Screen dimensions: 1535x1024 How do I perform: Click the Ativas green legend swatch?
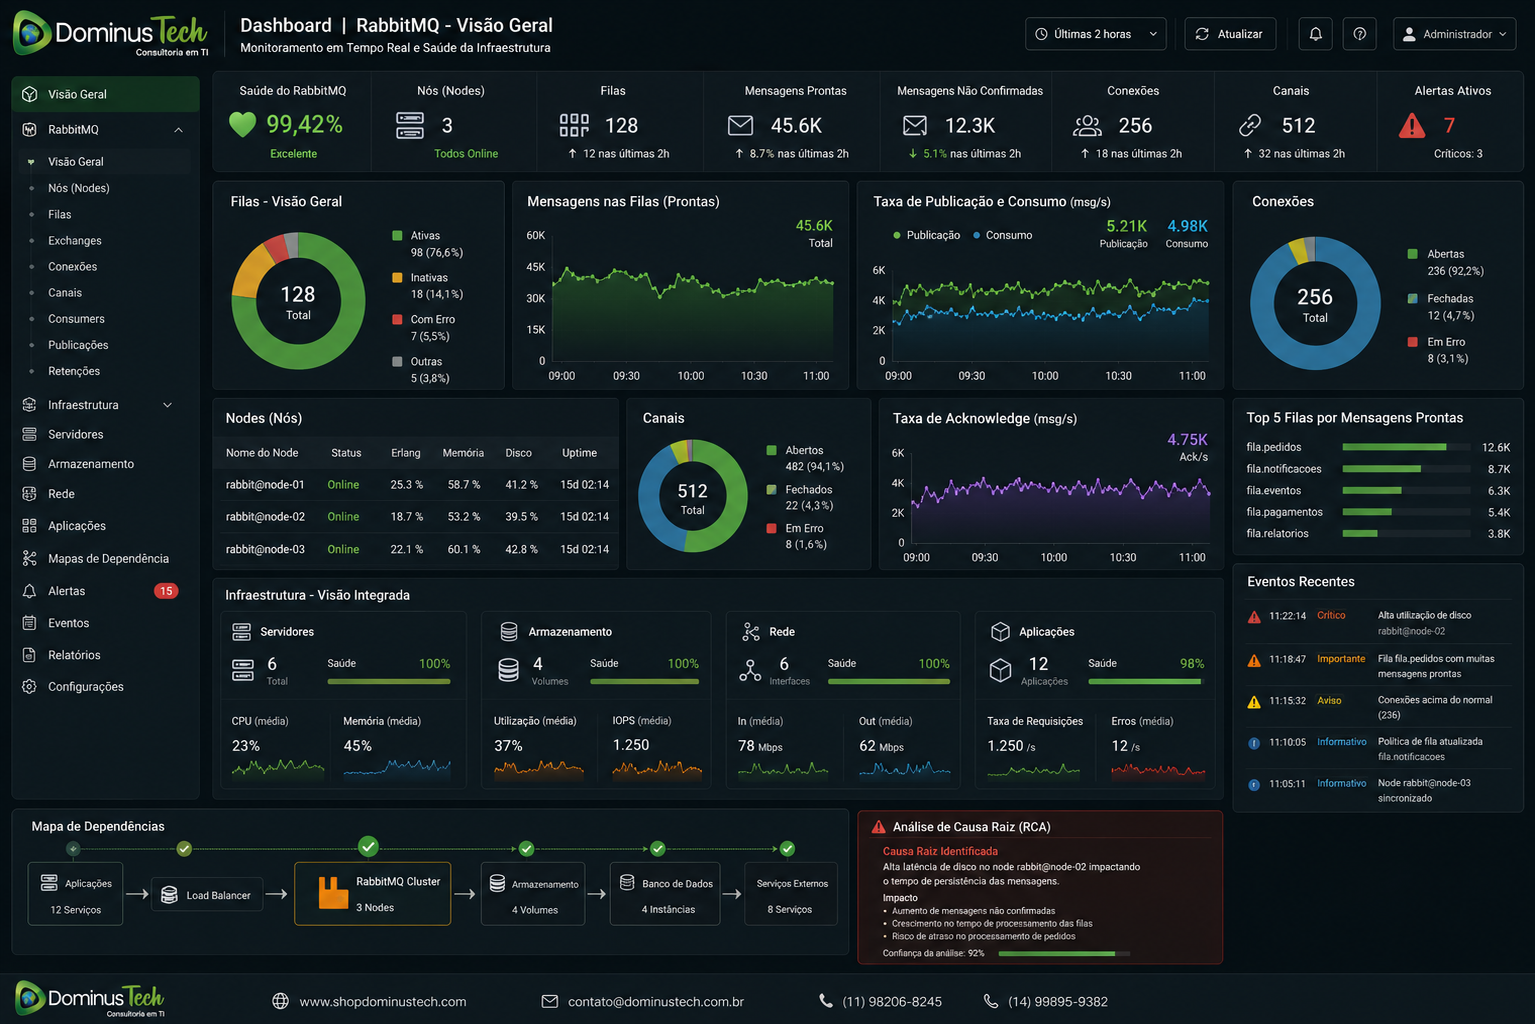(x=397, y=236)
